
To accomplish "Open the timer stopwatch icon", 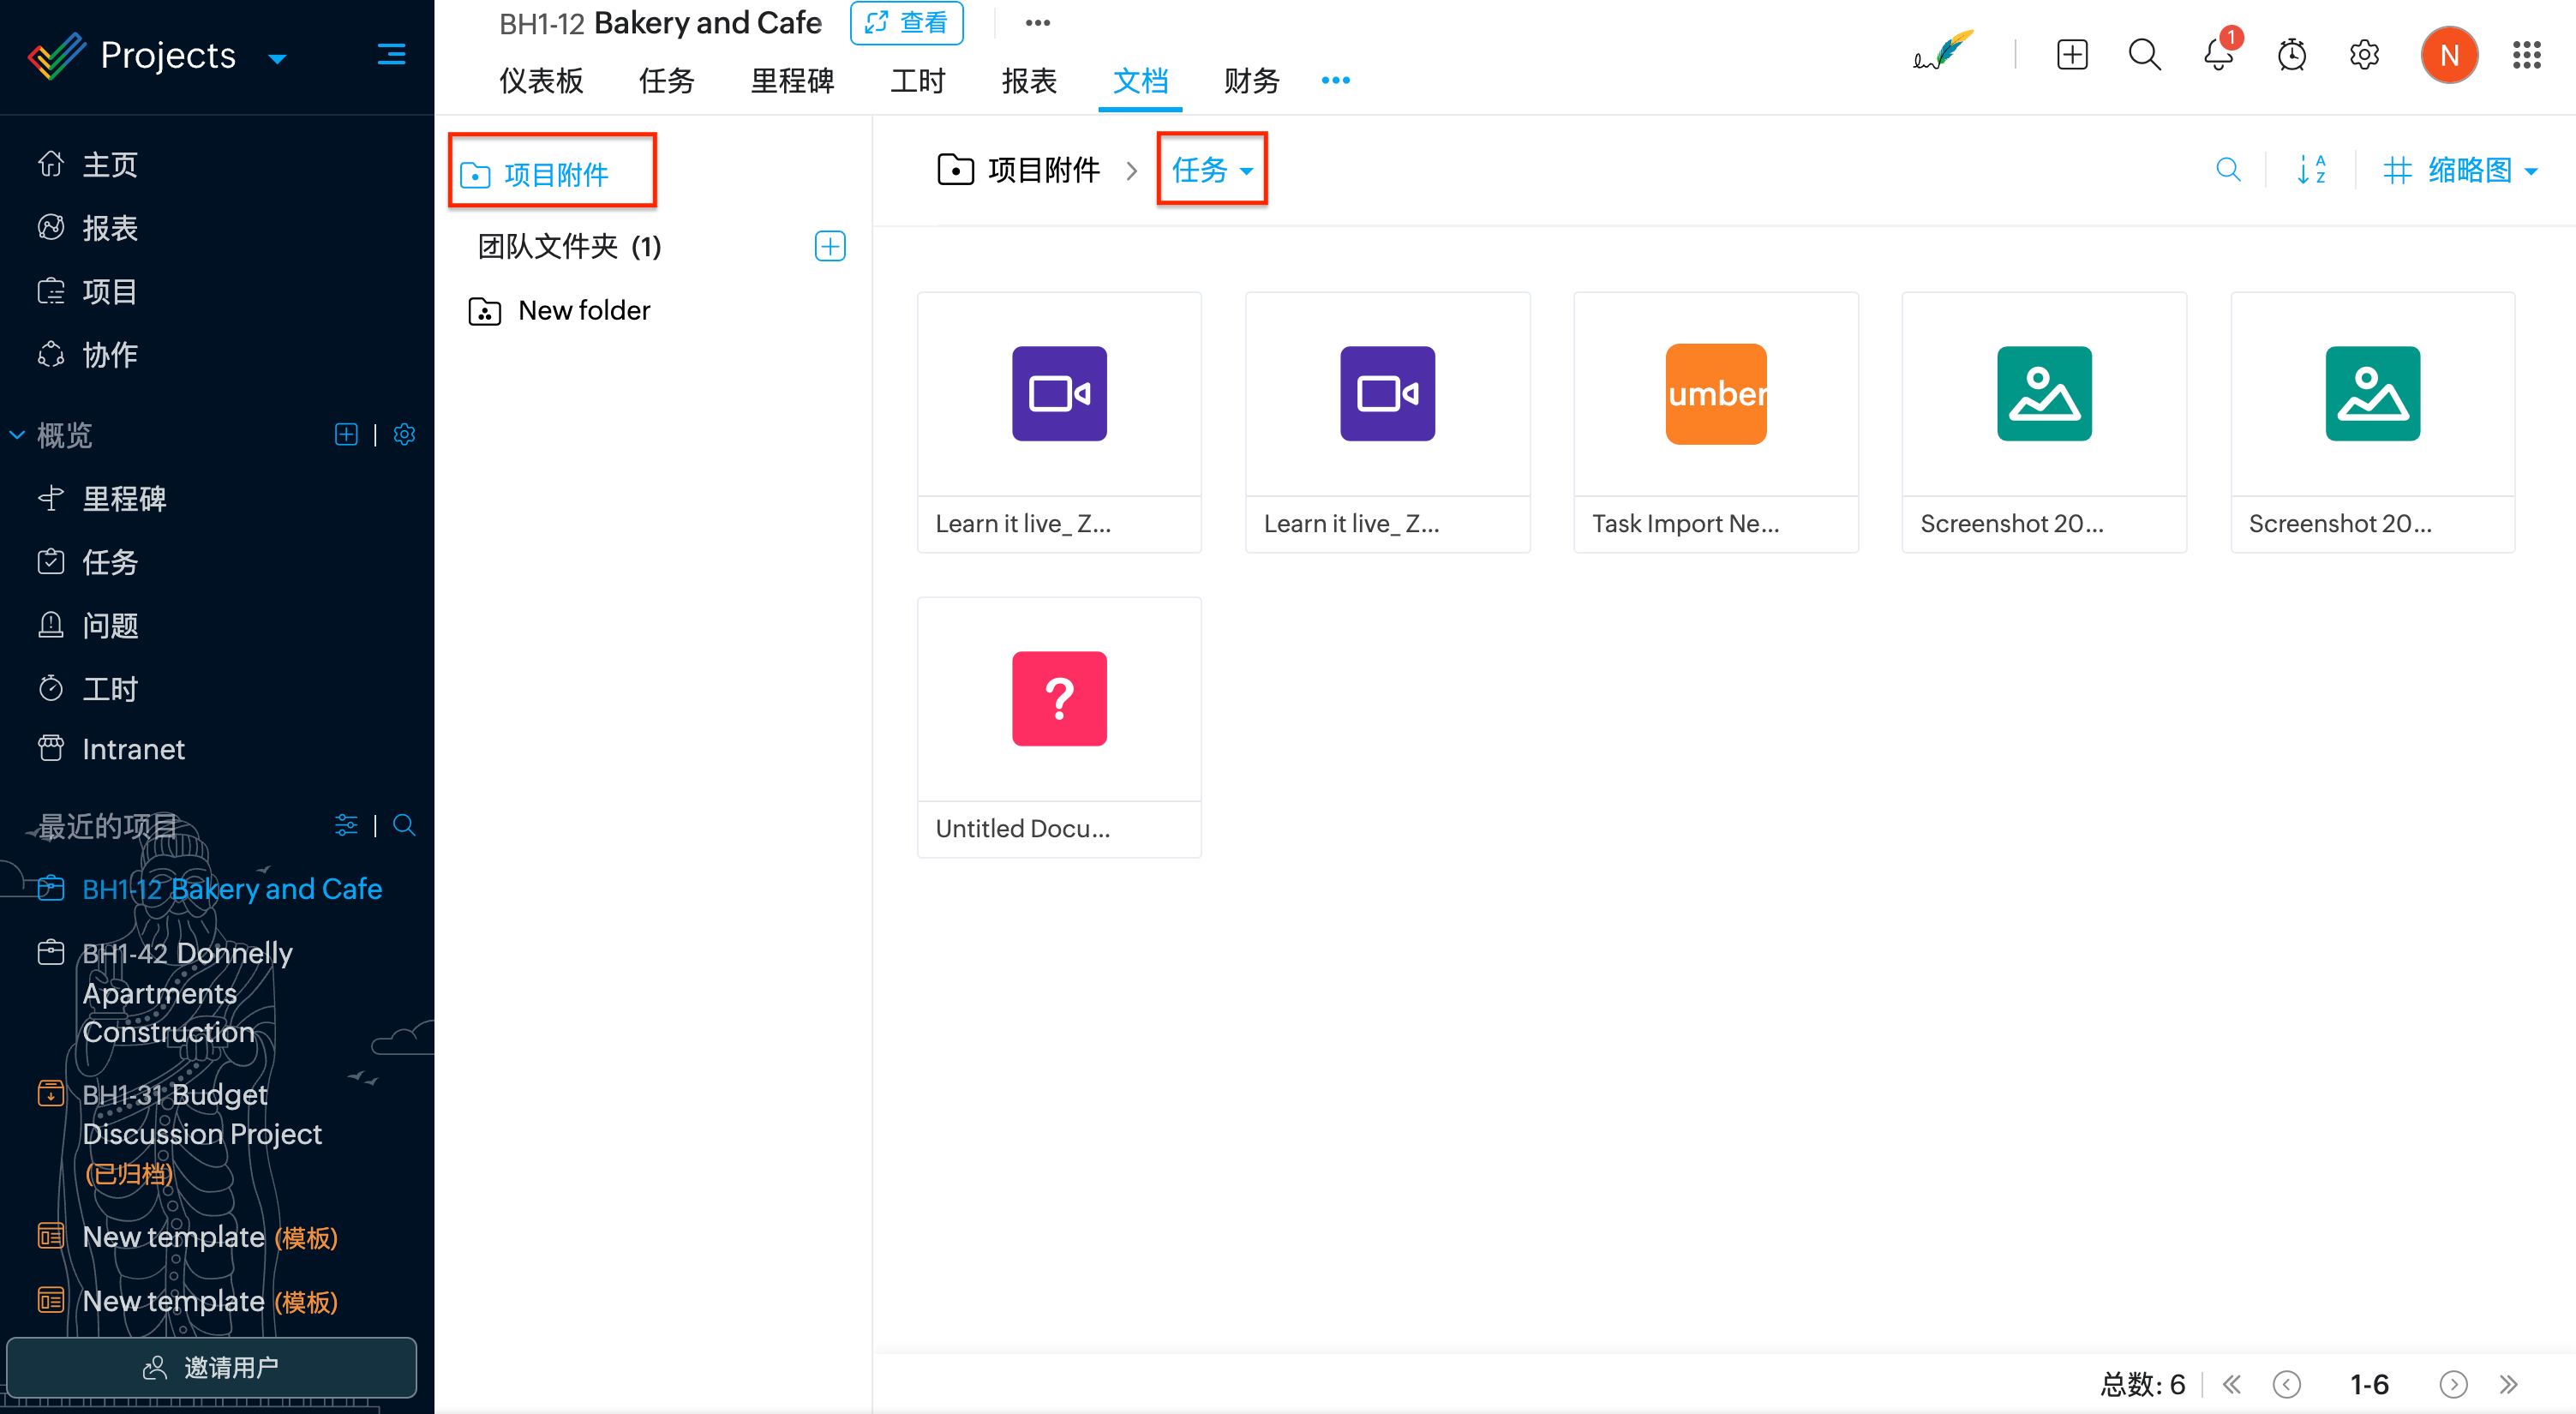I will (2291, 55).
